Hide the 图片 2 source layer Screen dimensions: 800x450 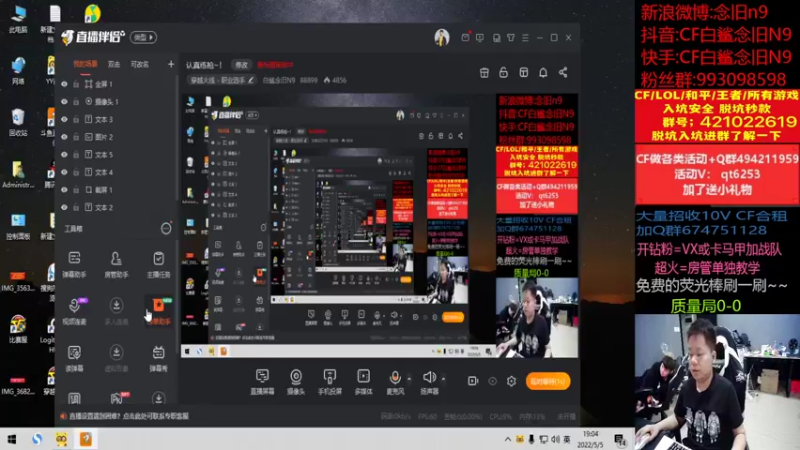(64, 137)
